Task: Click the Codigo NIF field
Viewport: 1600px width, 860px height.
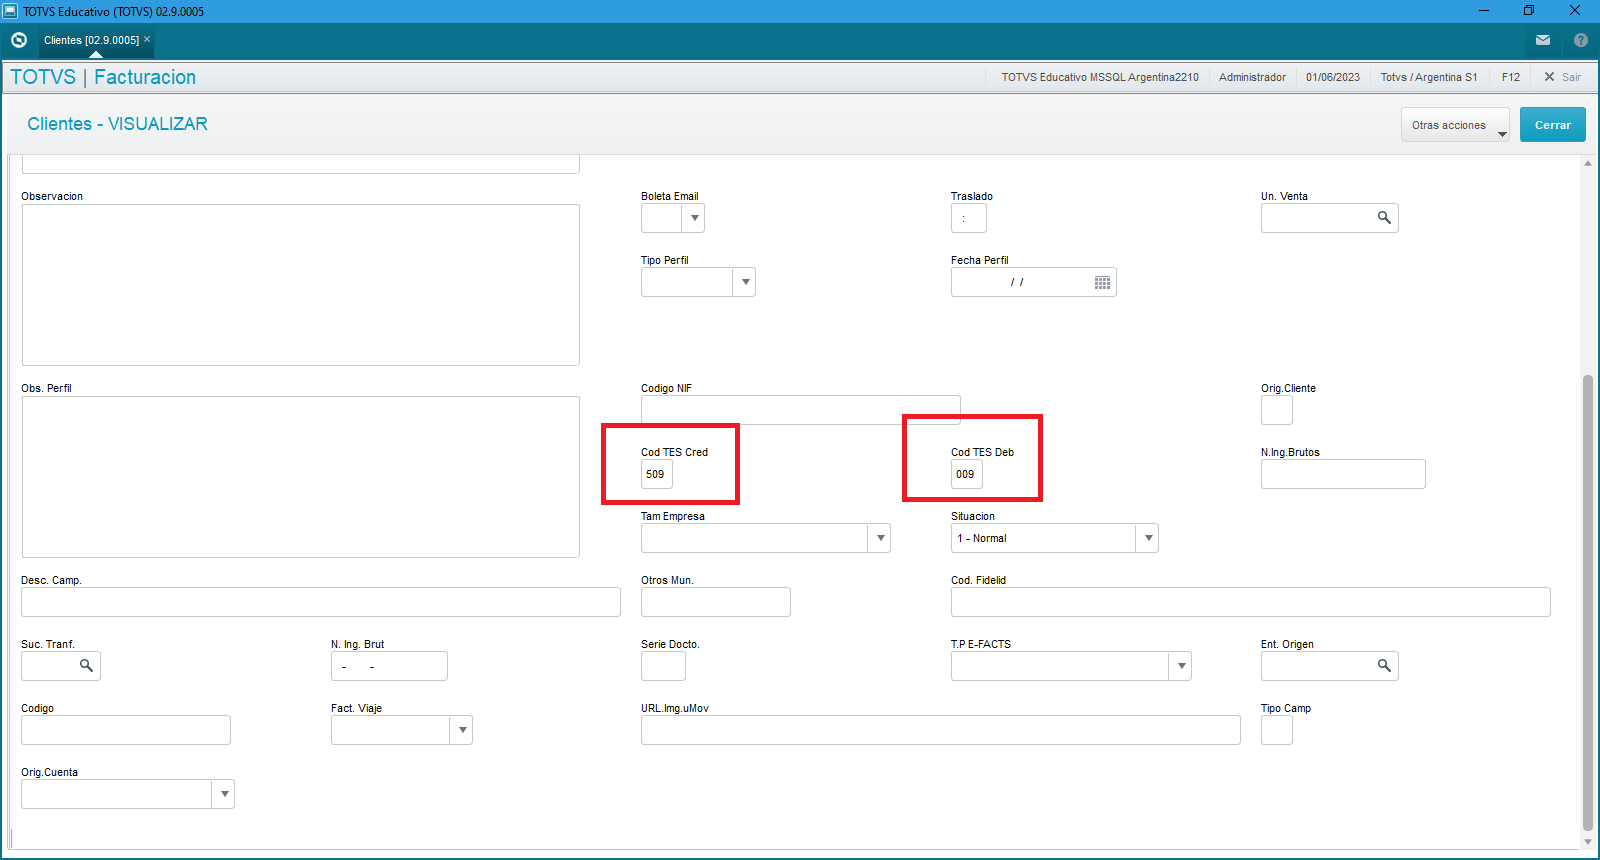Action: click(x=801, y=410)
